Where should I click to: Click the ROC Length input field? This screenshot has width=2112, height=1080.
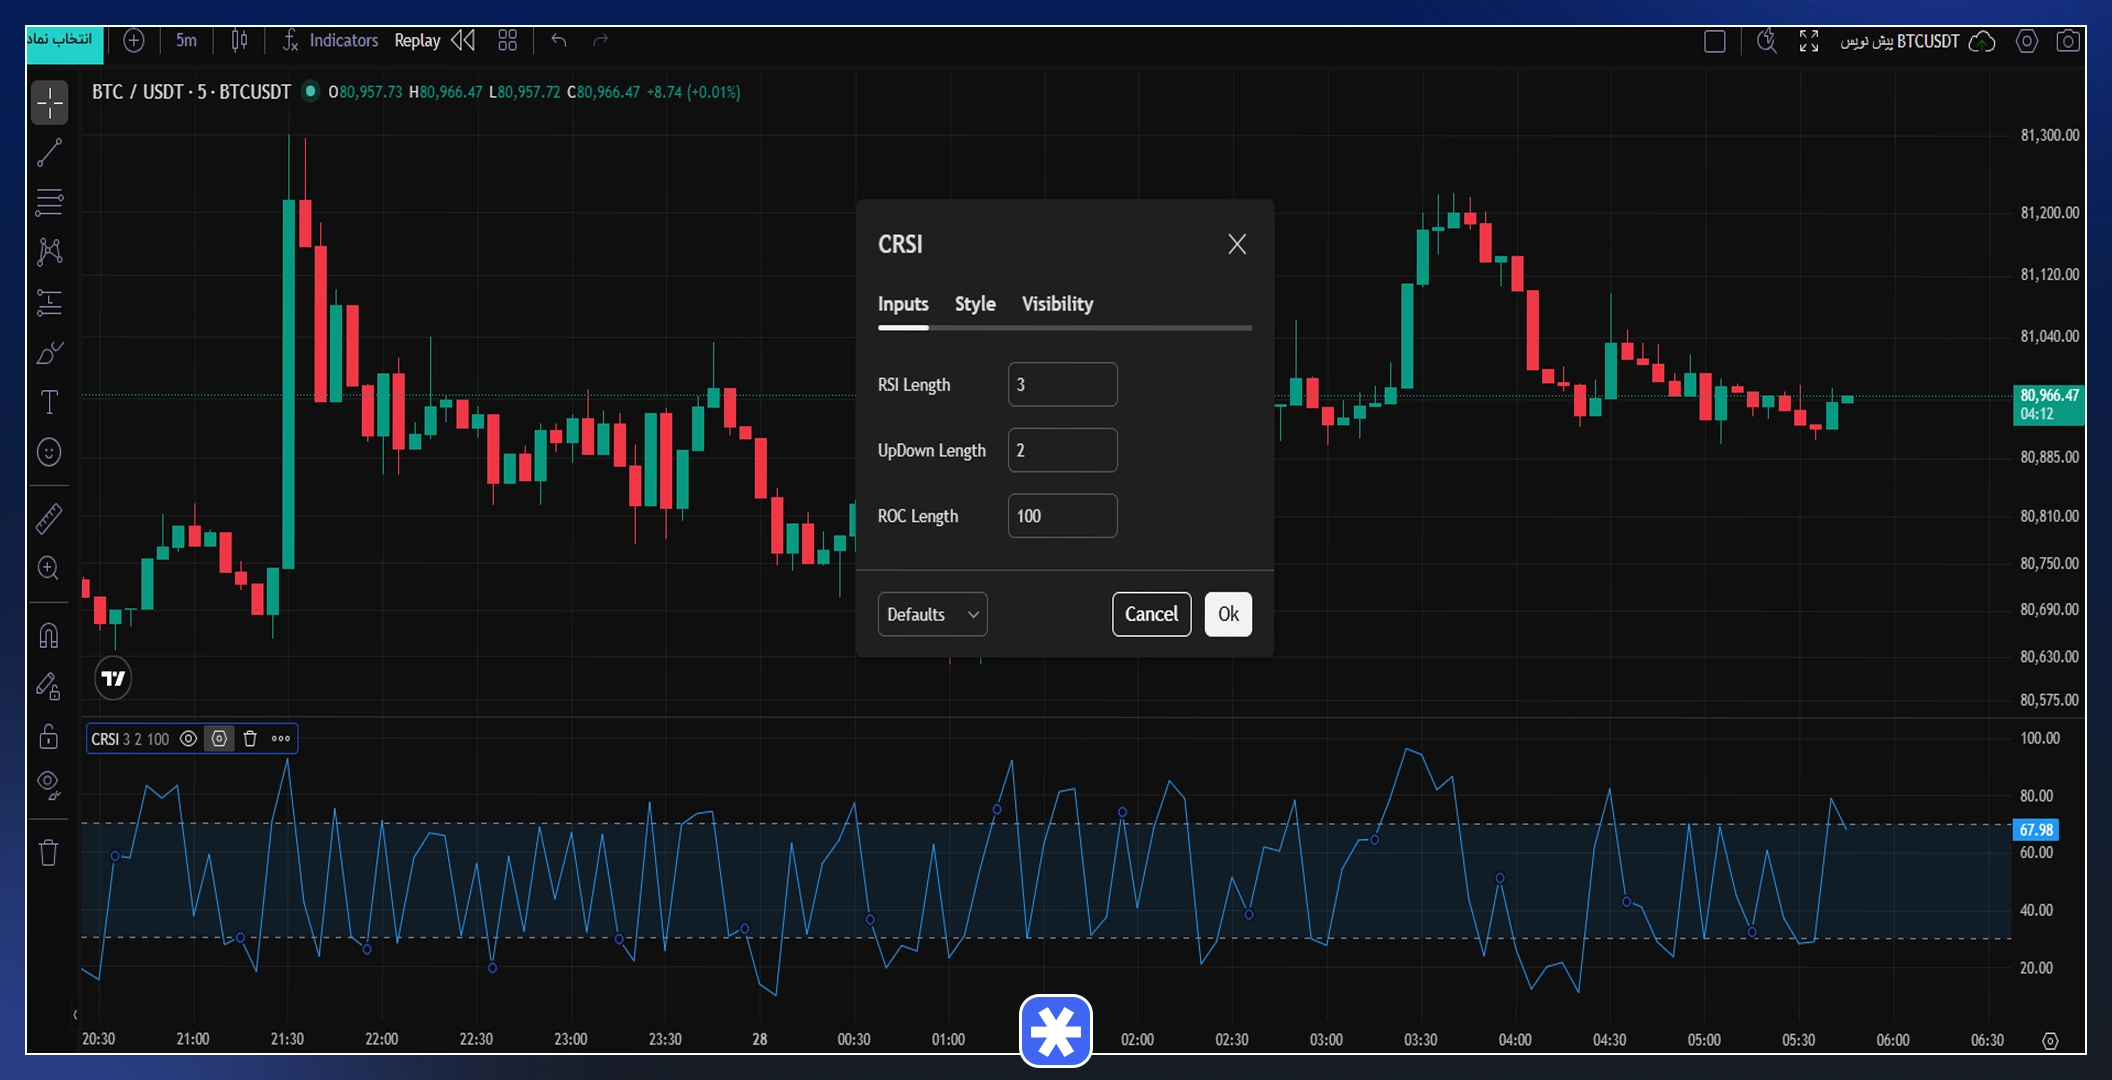1062,516
